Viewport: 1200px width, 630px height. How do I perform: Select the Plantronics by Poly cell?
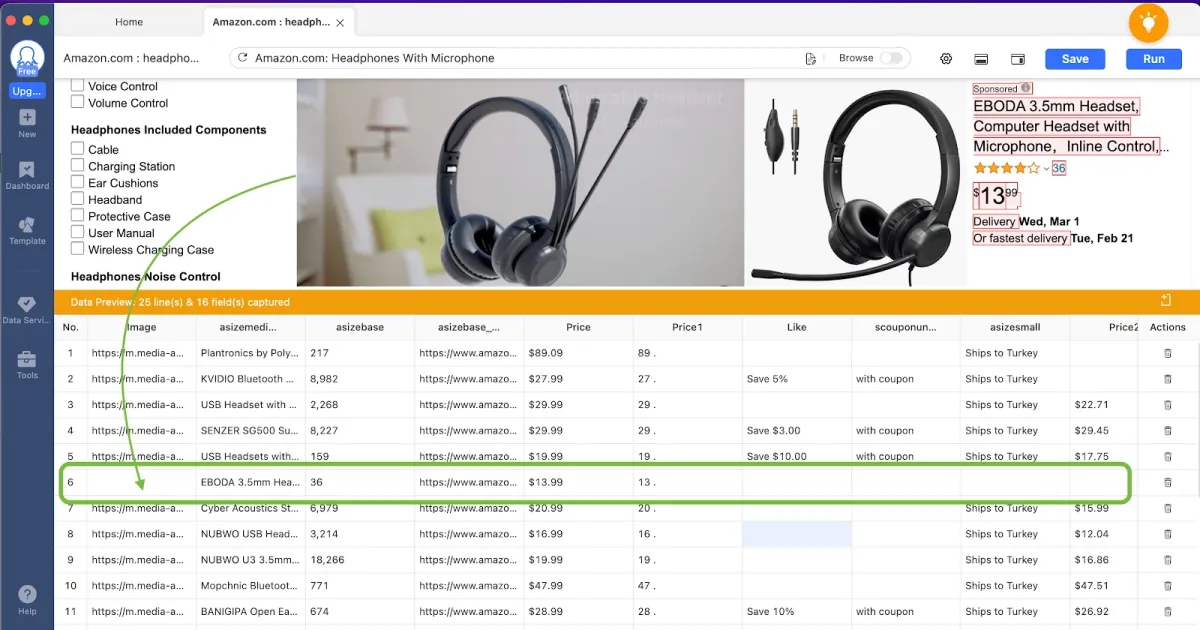251,353
